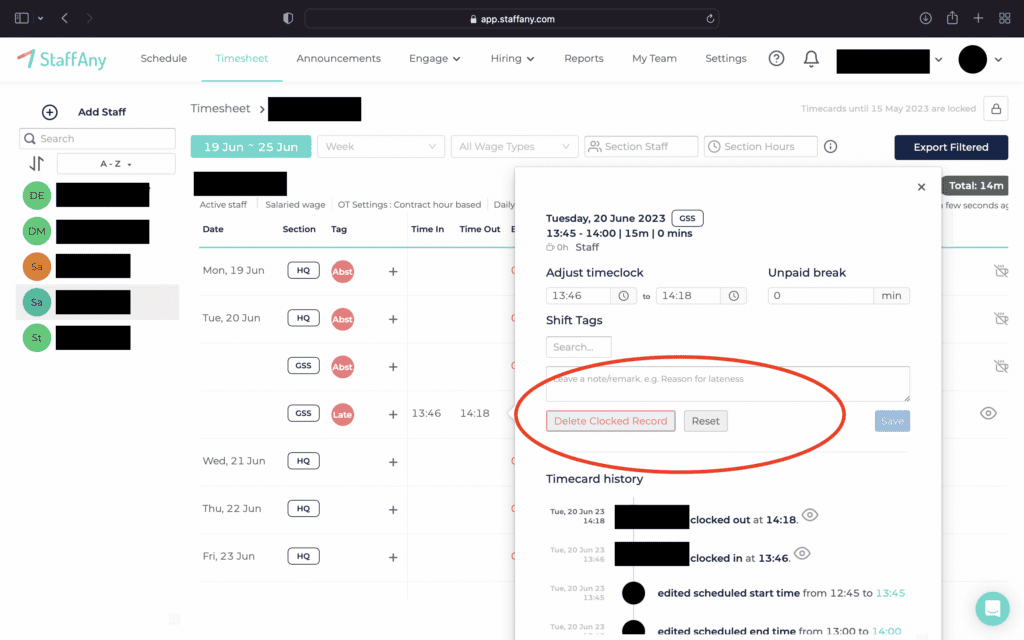
Task: Open the 19 Jun ~ 25 Jun date range picker
Action: tap(251, 147)
